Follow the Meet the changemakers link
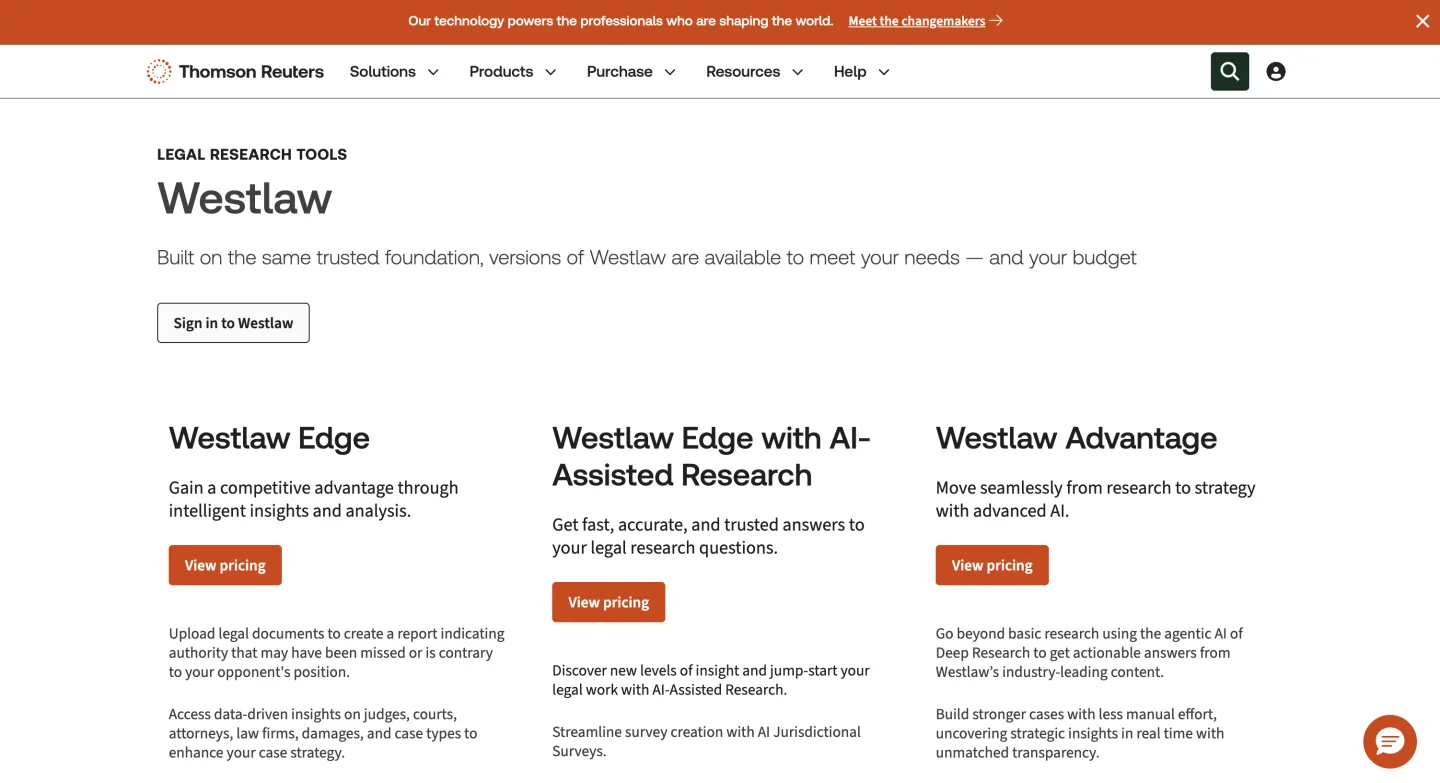Image resolution: width=1440 pixels, height=783 pixels. 917,21
